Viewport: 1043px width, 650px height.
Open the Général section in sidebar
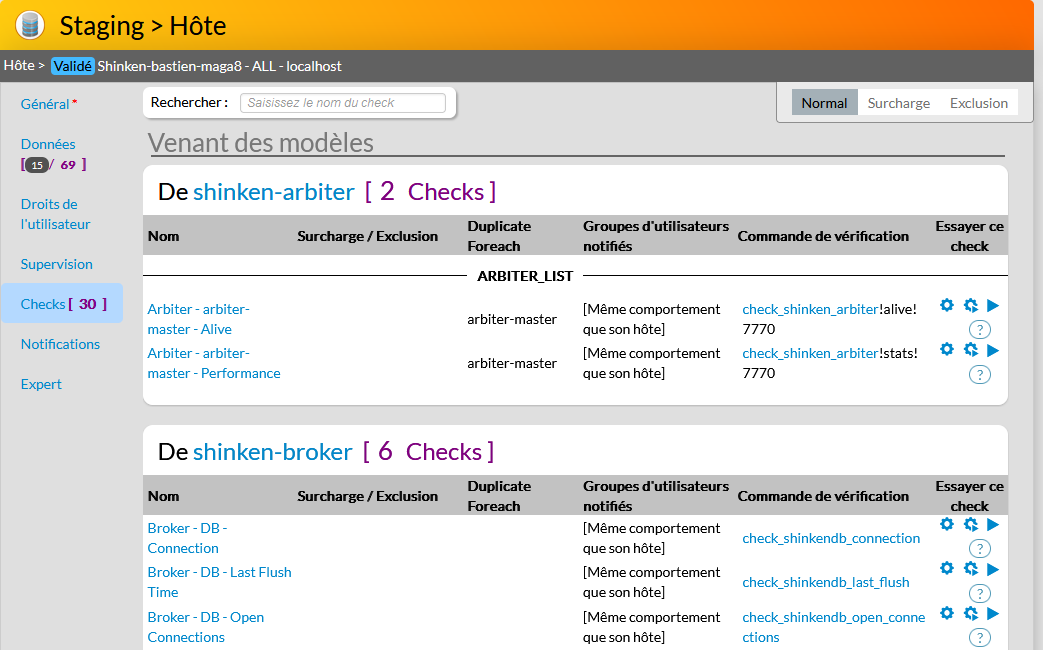pos(45,104)
